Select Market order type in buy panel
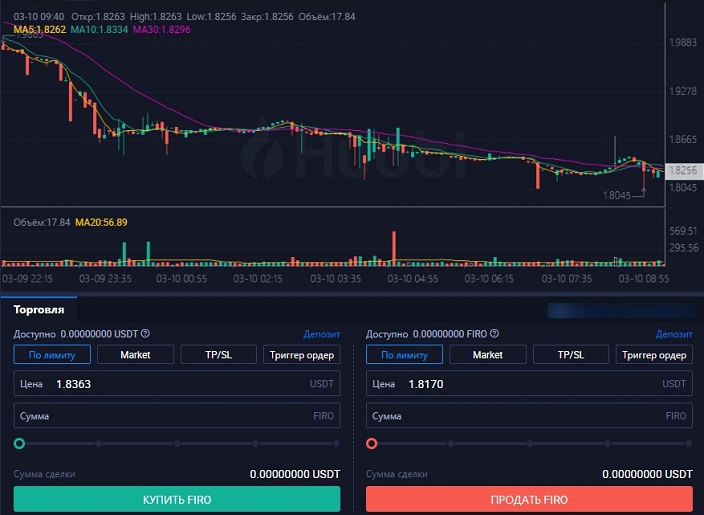This screenshot has width=704, height=515. pyautogui.click(x=135, y=355)
